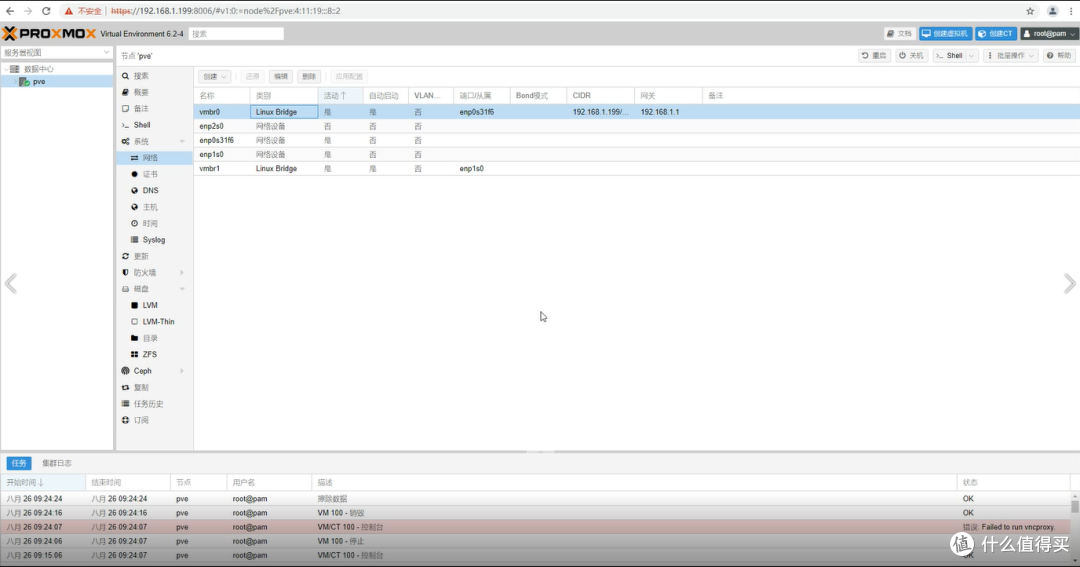Open node Search (搜索) via its magnifier icon
The image size is (1080, 567).
tap(125, 76)
